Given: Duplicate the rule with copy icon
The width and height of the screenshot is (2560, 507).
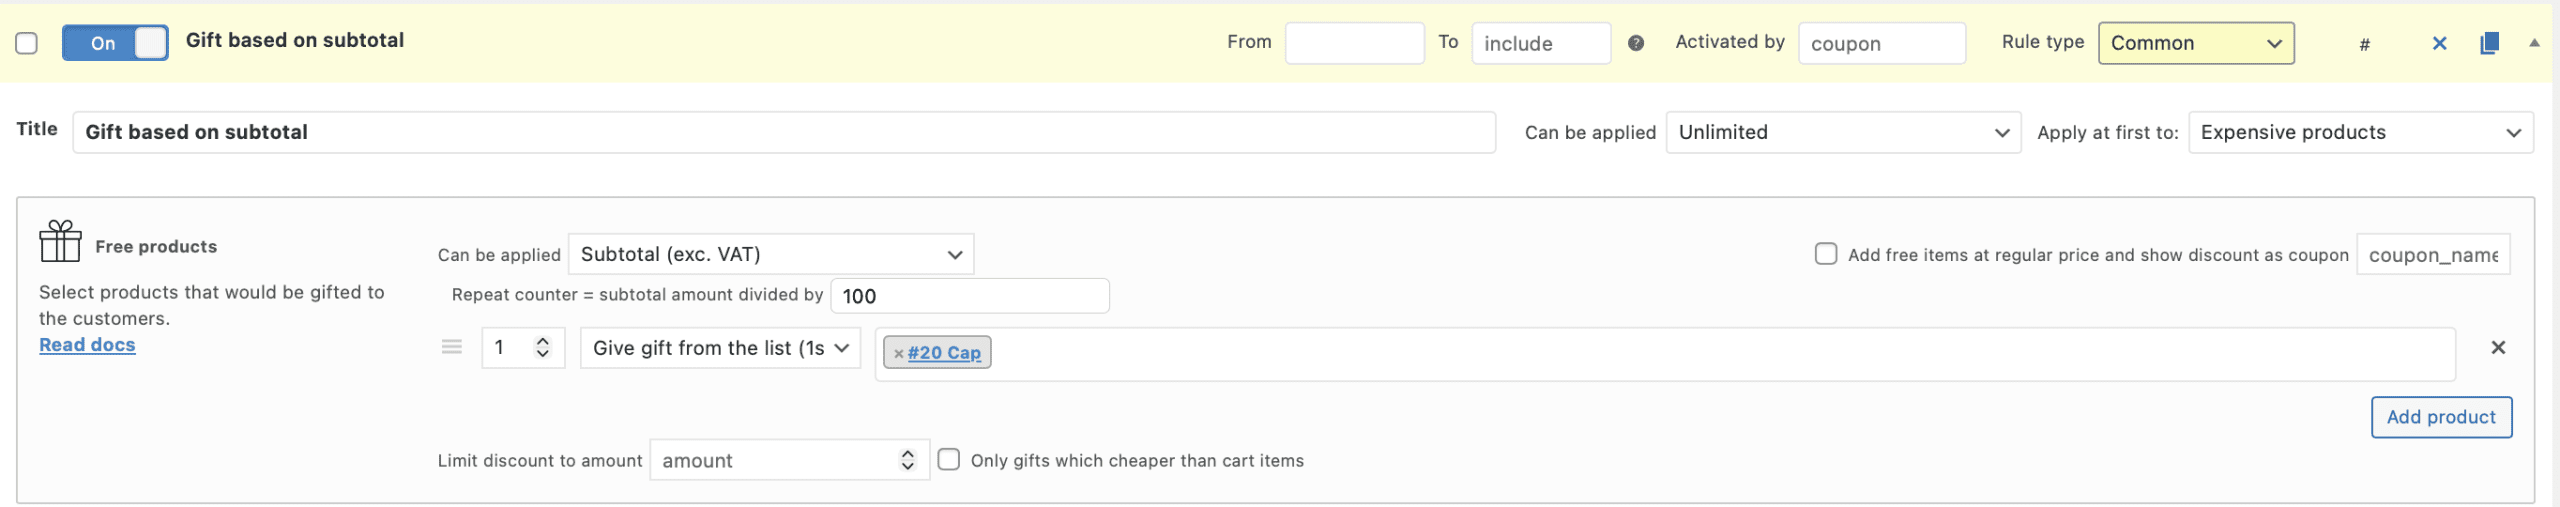Looking at the screenshot, I should point(2489,43).
